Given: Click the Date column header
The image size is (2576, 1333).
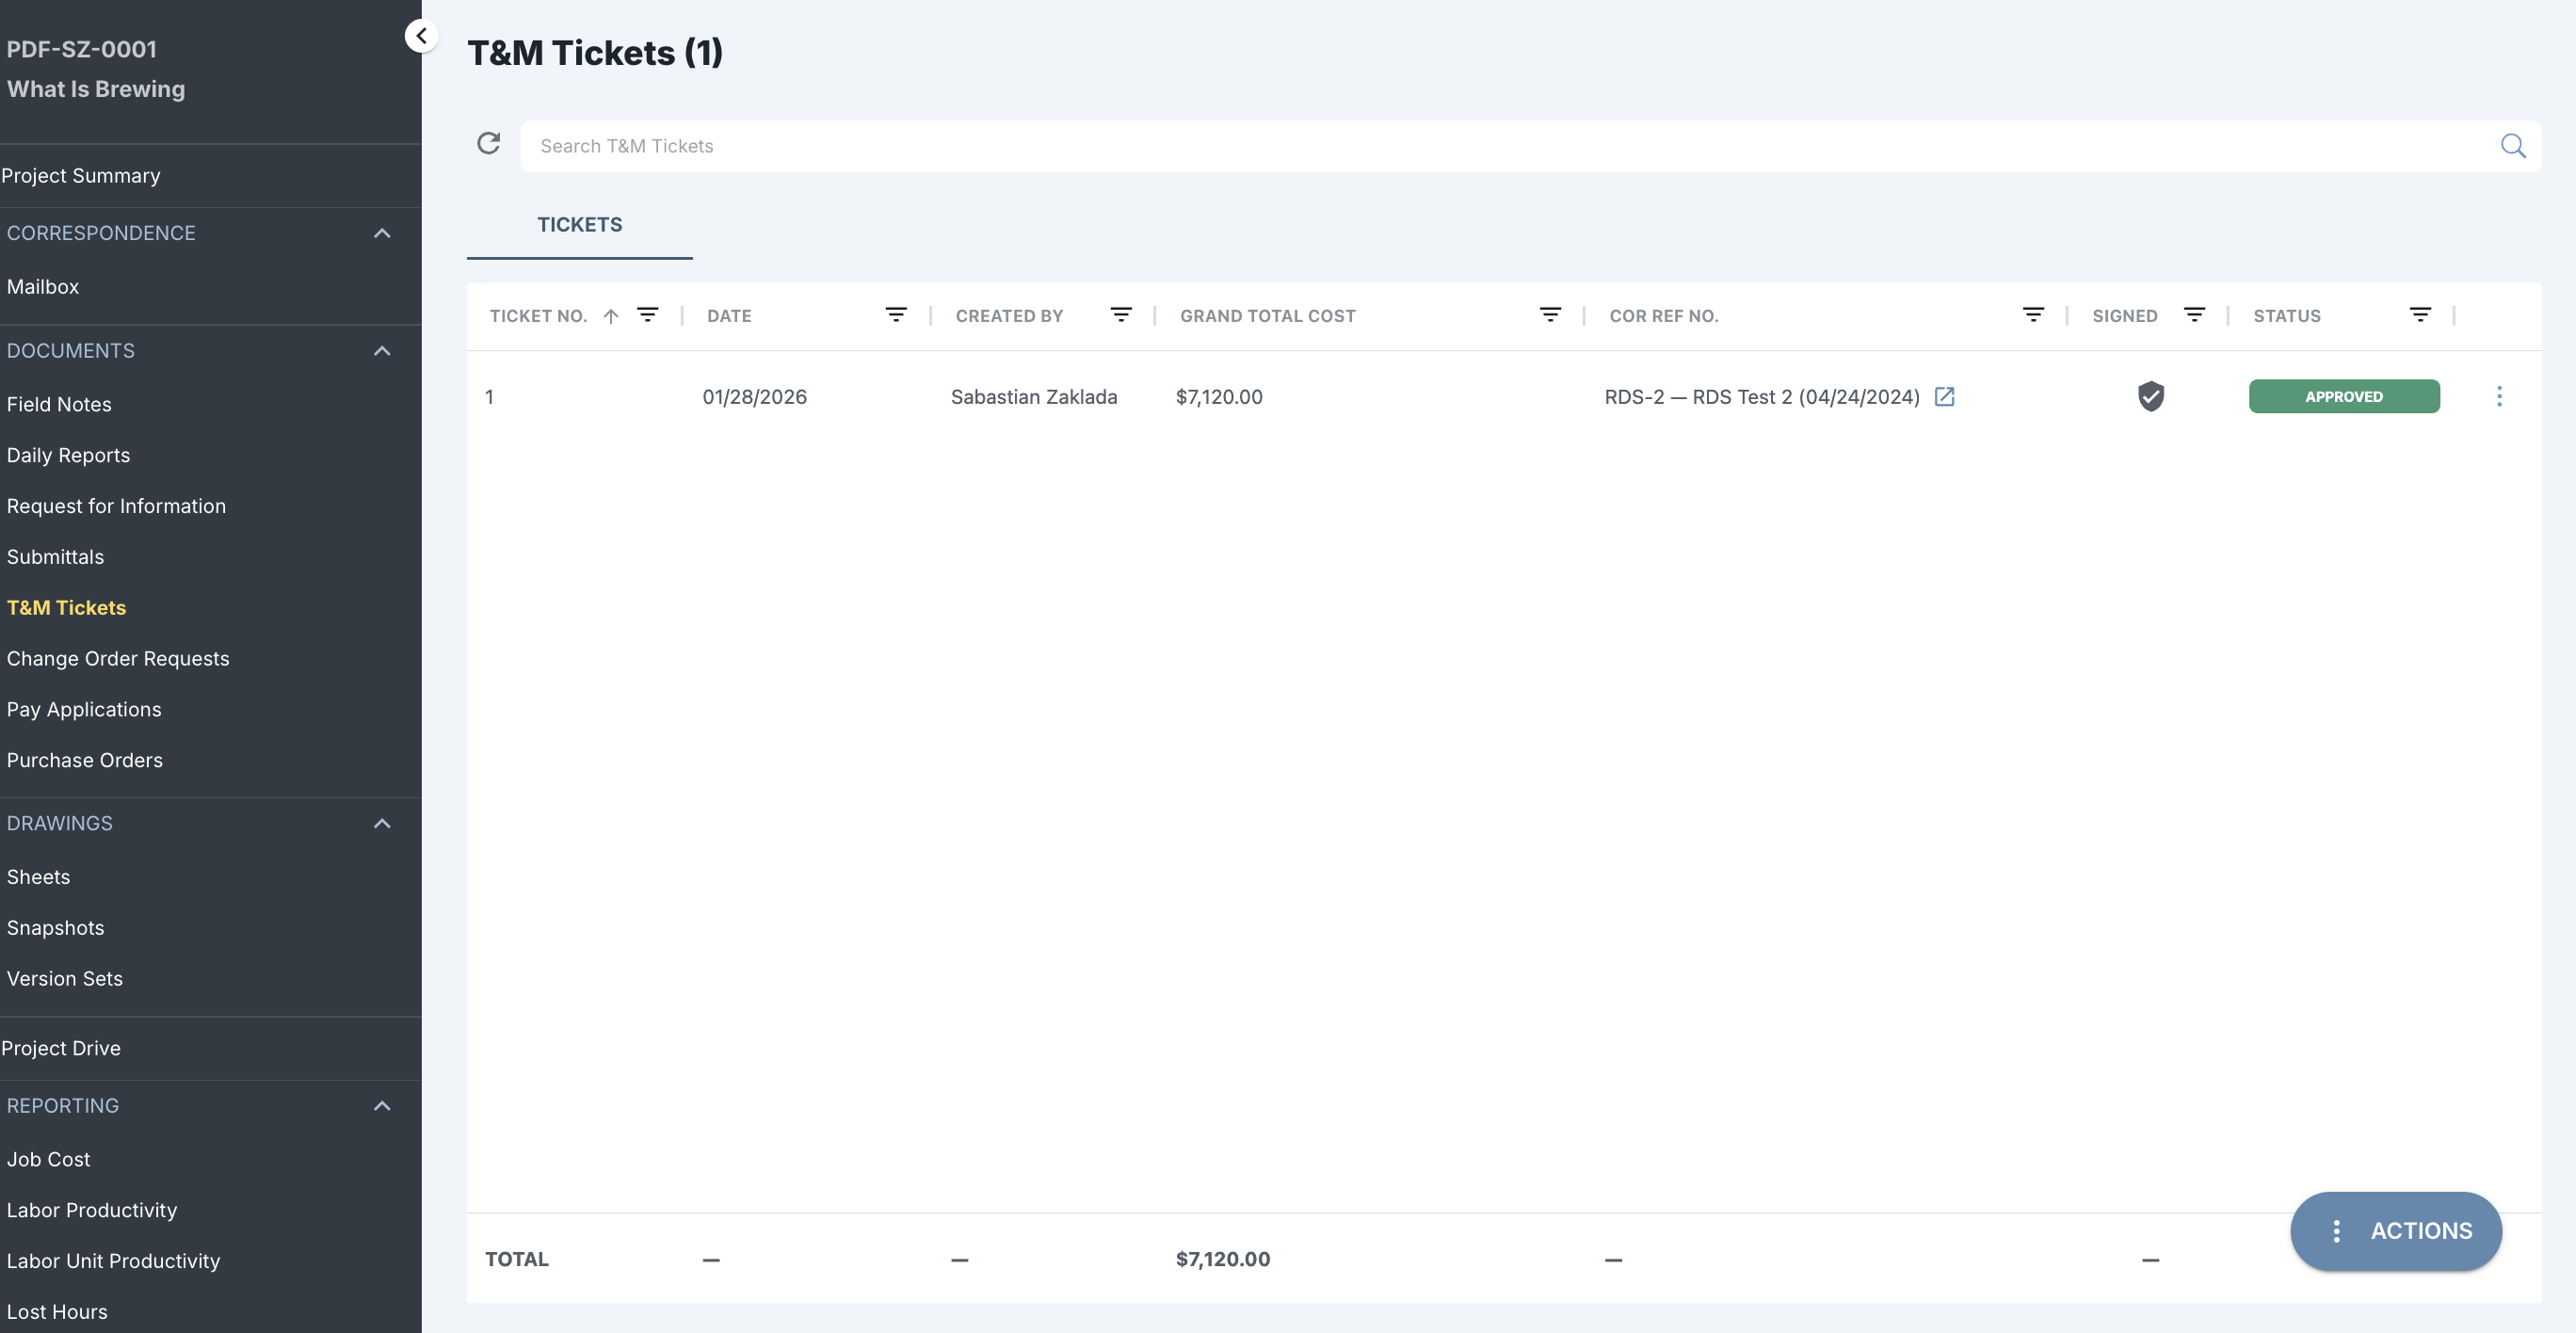Looking at the screenshot, I should click(729, 316).
